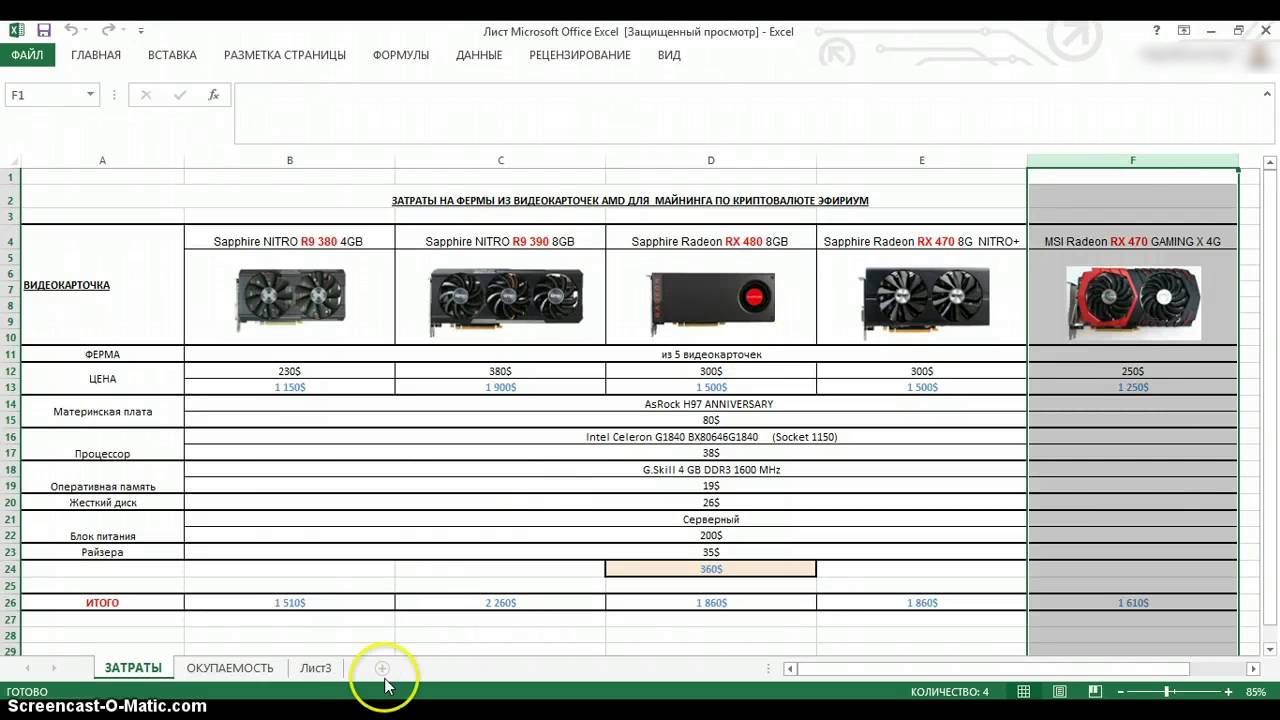Switch to Page Layout view icon
The width and height of the screenshot is (1280, 720).
(1060, 692)
